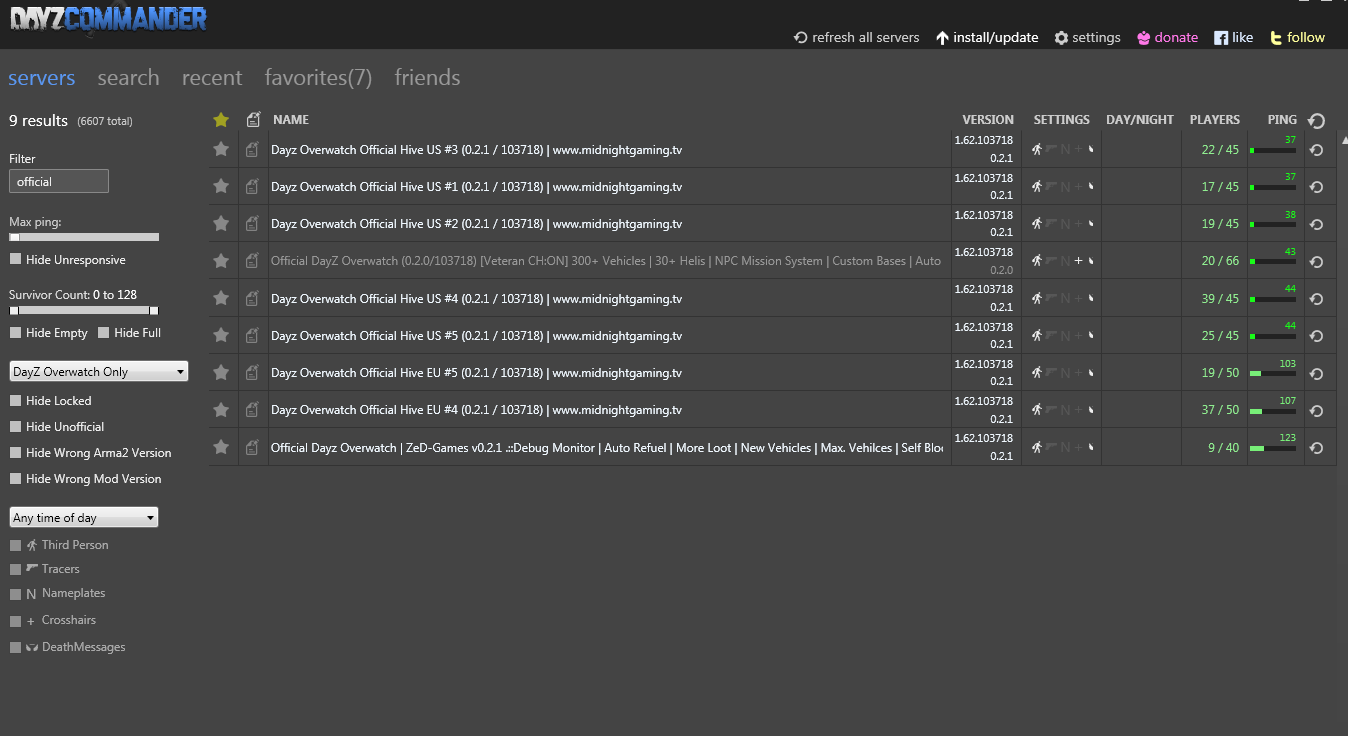The height and width of the screenshot is (736, 1348).
Task: Favorite the Veteran CH:ON Overwatch server
Action: (x=221, y=260)
